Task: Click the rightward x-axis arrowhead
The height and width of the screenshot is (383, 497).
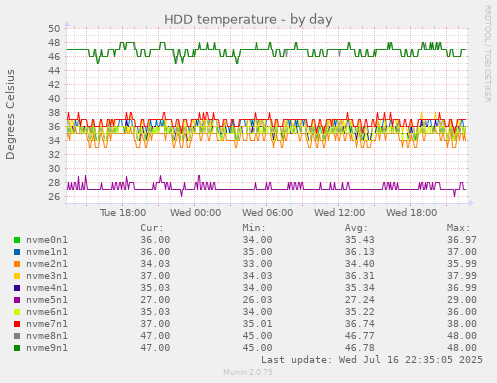Action: pyautogui.click(x=471, y=203)
